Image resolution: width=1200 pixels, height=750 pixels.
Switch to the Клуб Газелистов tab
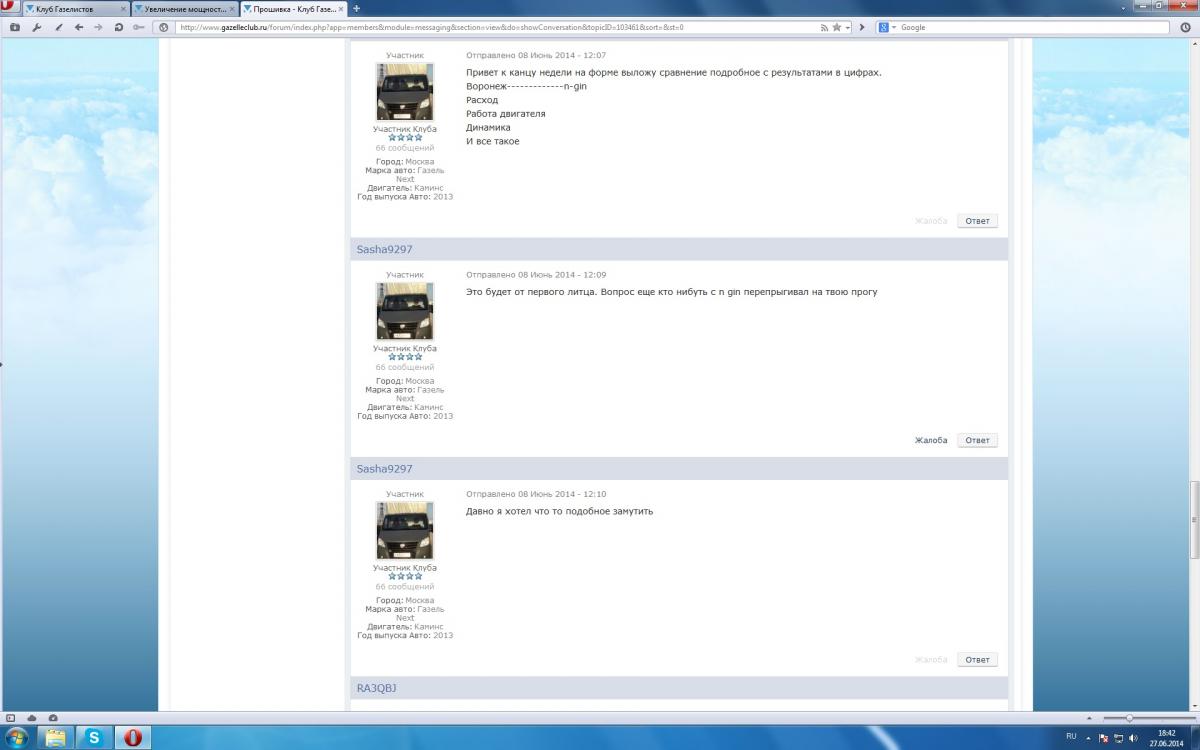(70, 9)
